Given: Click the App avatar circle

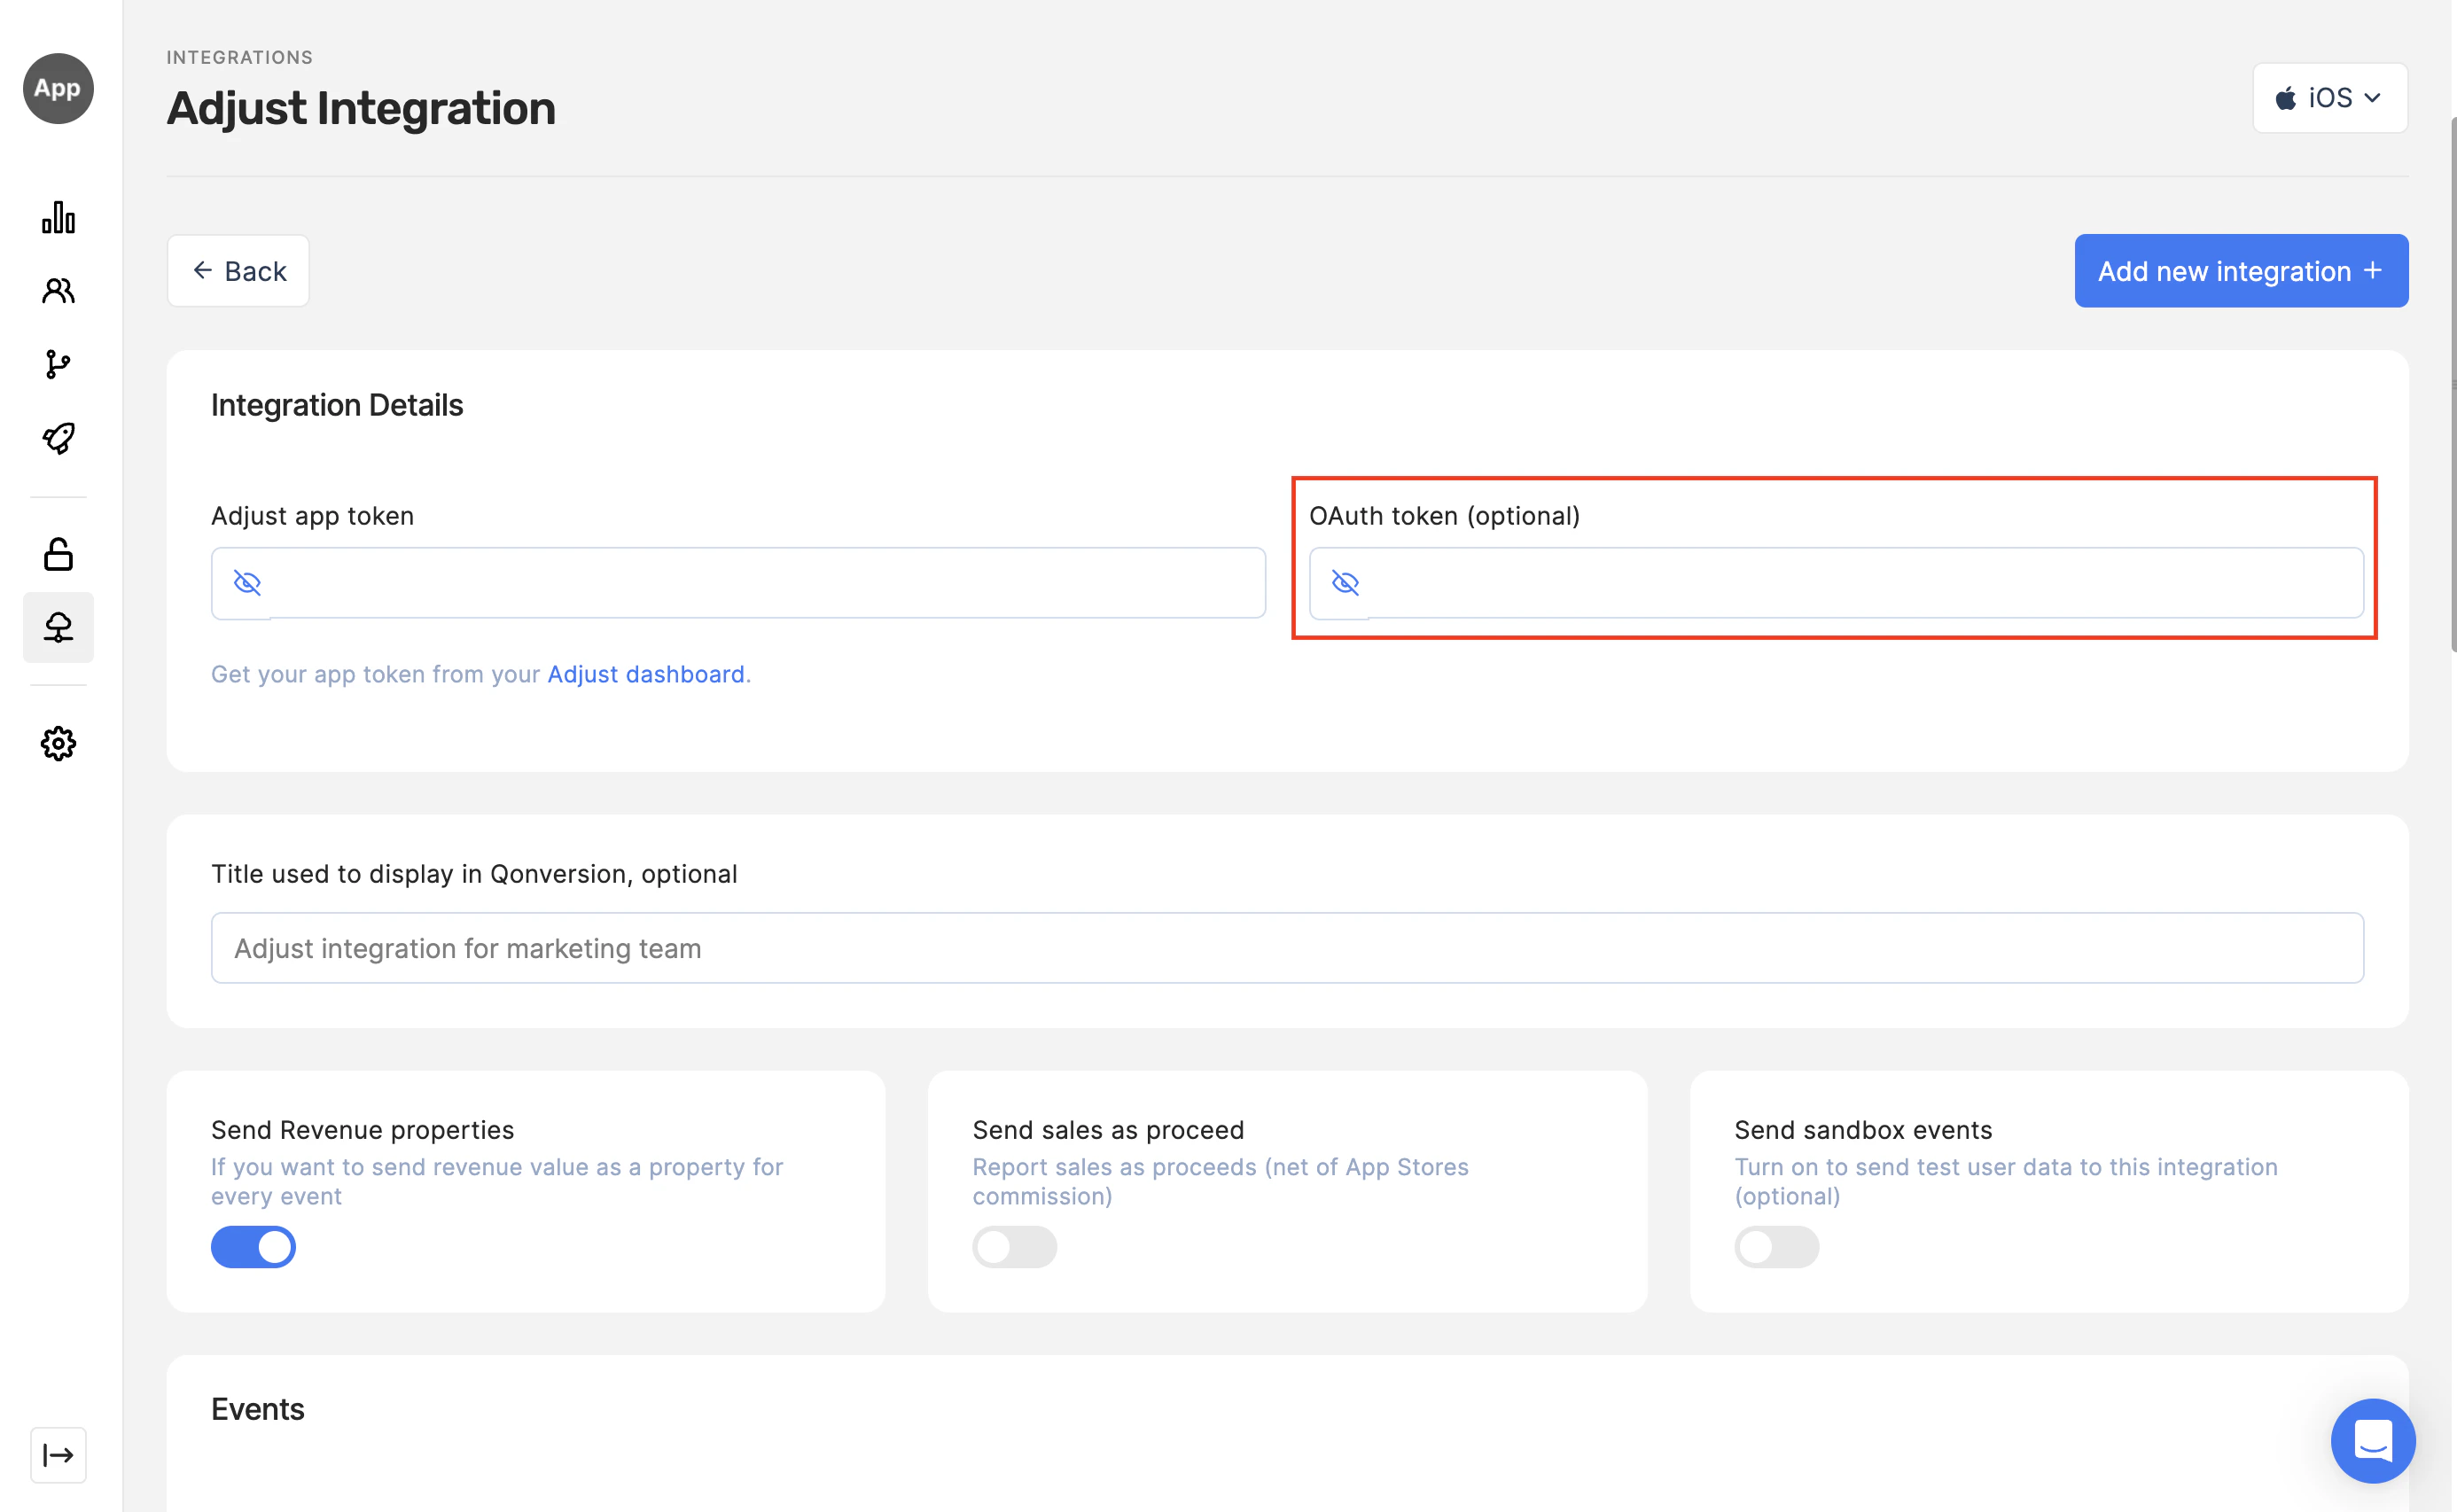Looking at the screenshot, I should click(58, 88).
